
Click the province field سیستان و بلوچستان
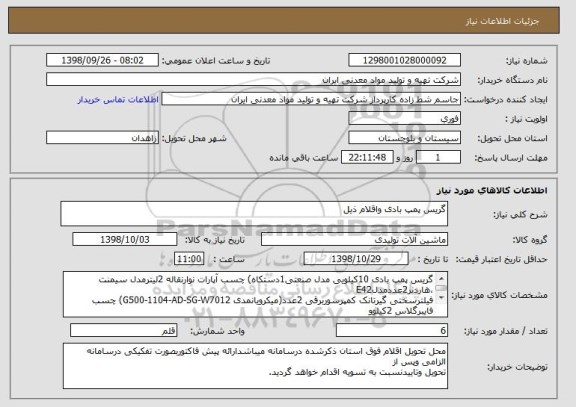[x=404, y=138]
